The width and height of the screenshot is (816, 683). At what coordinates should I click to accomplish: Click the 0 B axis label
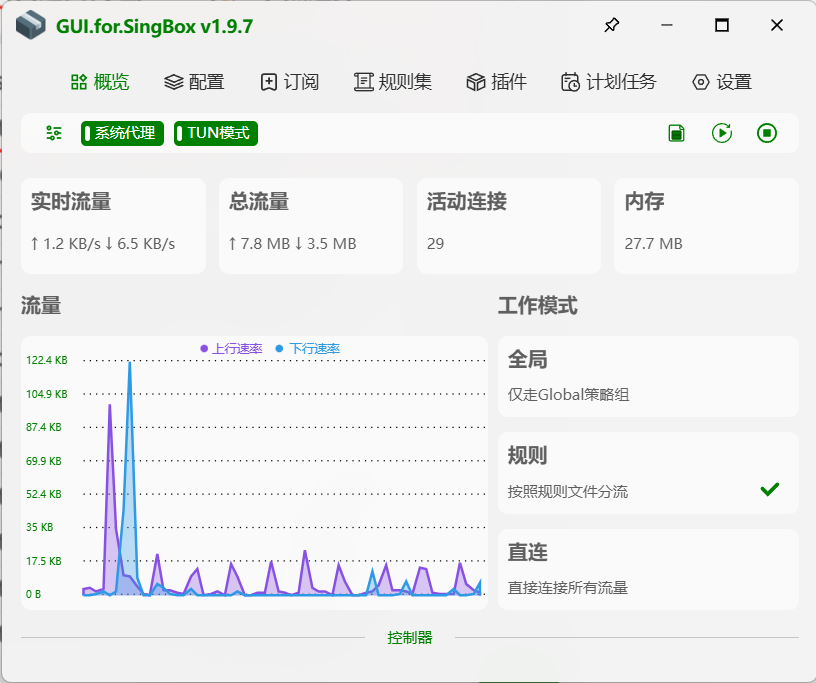tap(33, 594)
